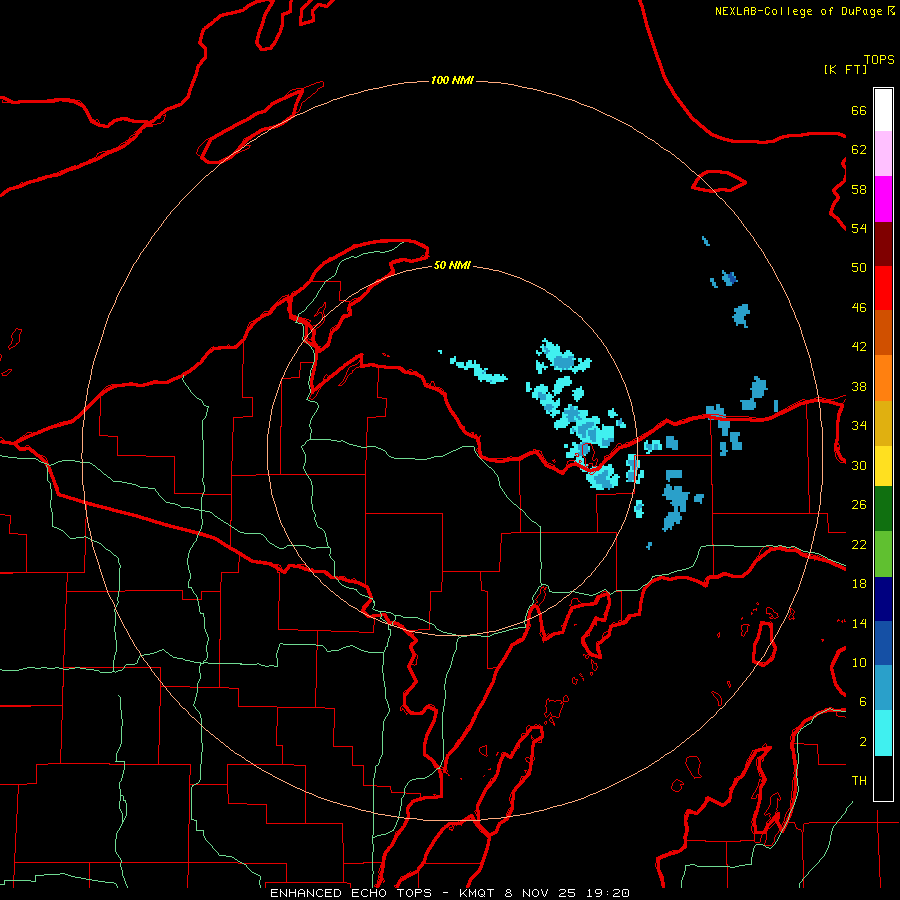Image resolution: width=900 pixels, height=900 pixels.
Task: Click the legend value 26
Action: coord(859,505)
